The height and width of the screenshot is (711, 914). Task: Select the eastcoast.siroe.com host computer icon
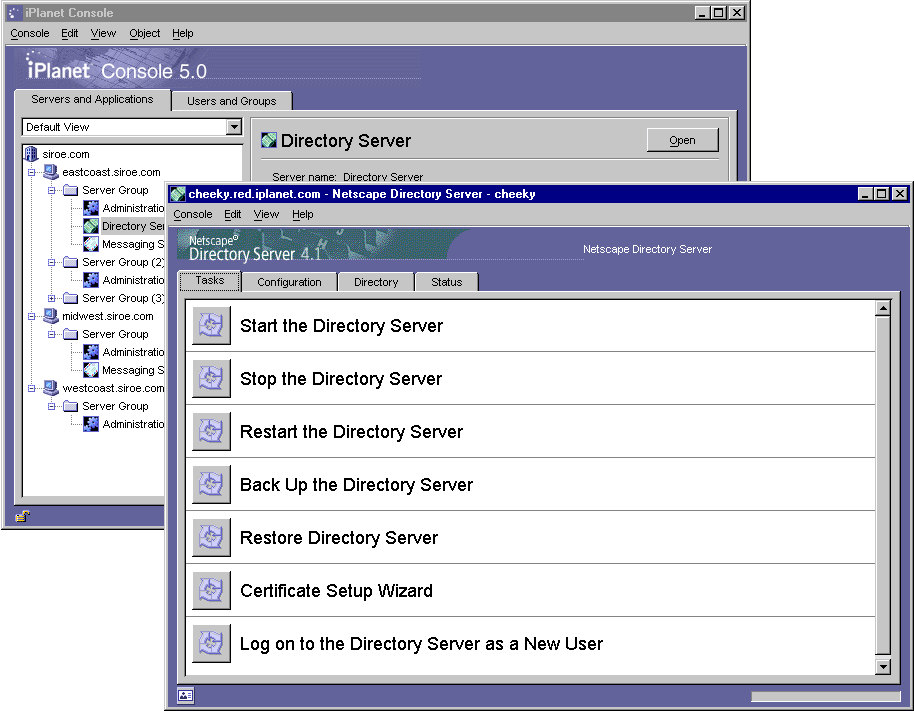pos(51,172)
